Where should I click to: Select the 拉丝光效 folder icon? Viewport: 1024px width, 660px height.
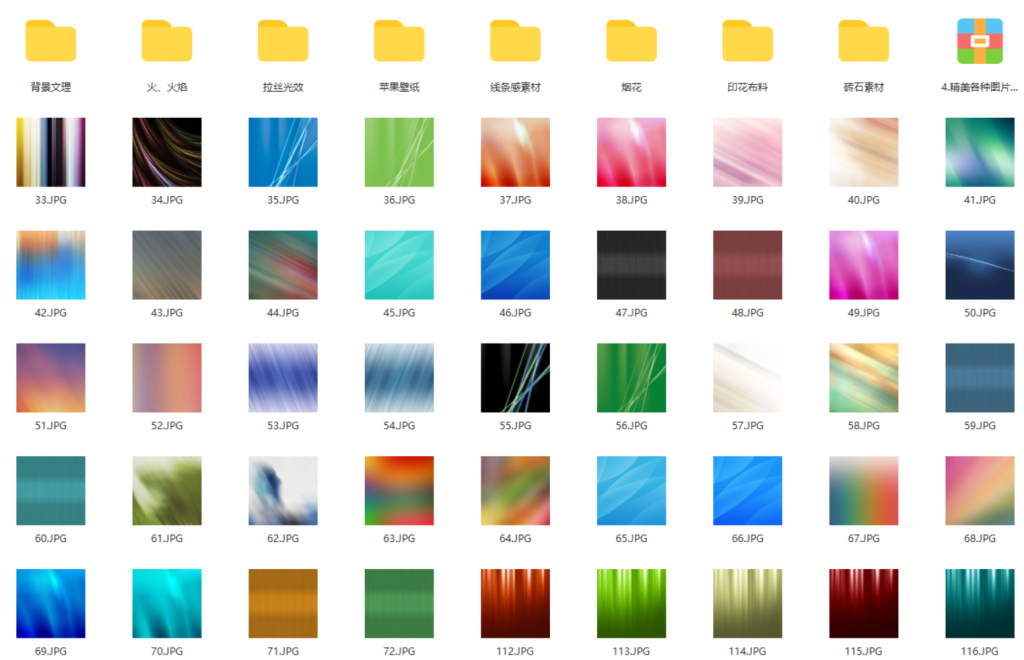point(282,42)
